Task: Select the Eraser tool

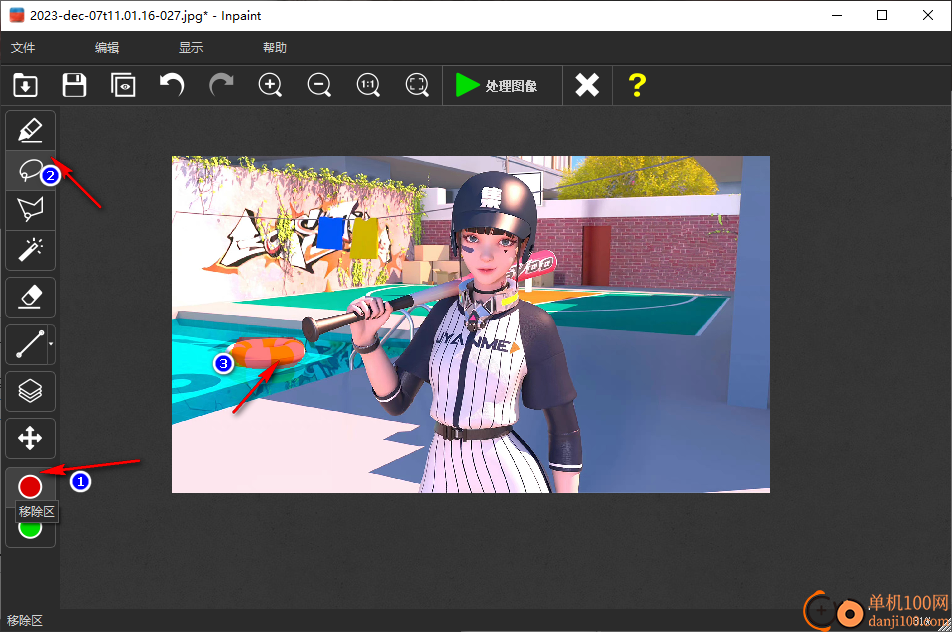Action: (x=30, y=297)
